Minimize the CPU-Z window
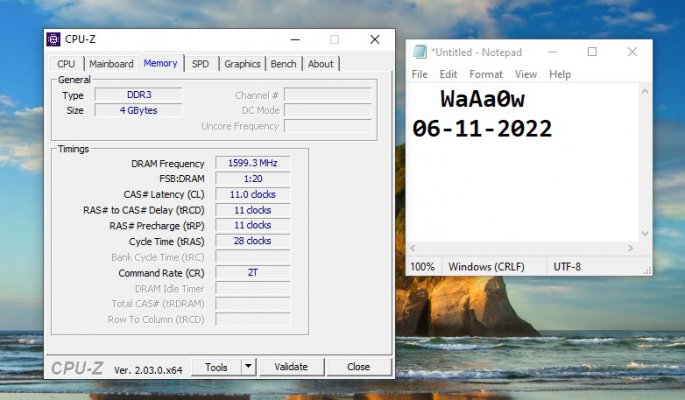685x400 pixels. pyautogui.click(x=295, y=40)
